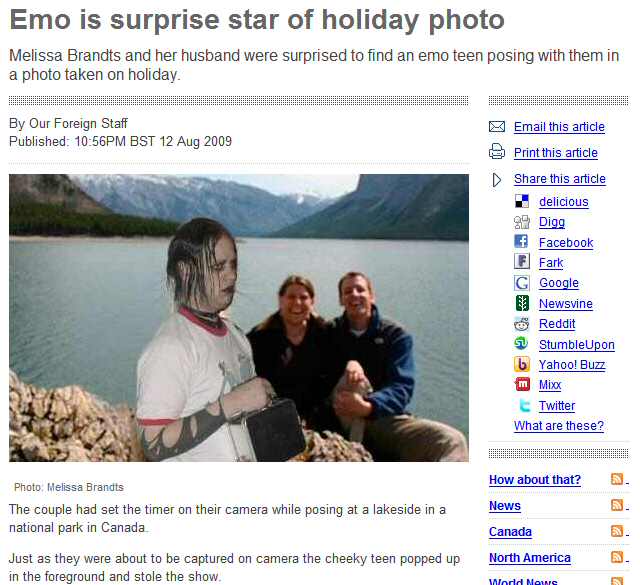Click the Reddit alien icon
640x585 pixels.
522,324
